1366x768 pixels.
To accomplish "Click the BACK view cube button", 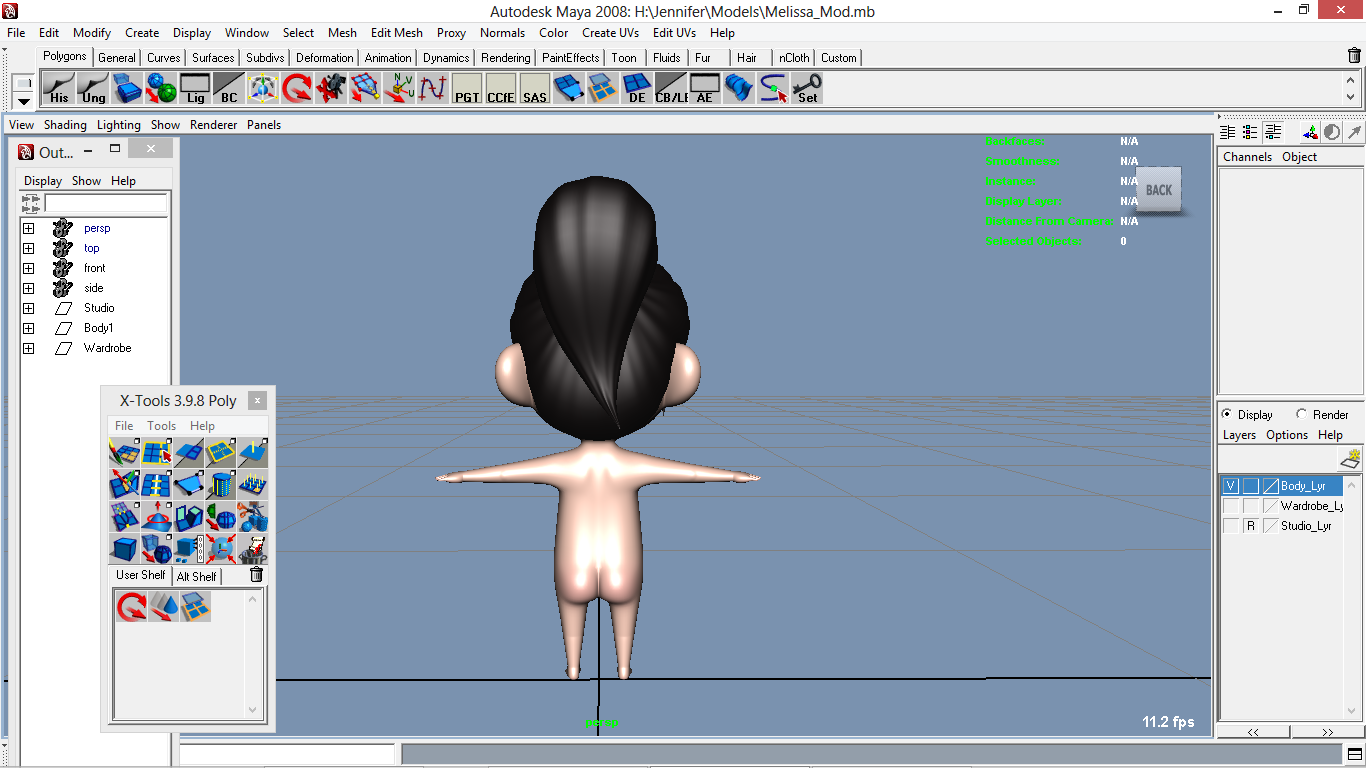I will [x=1159, y=190].
